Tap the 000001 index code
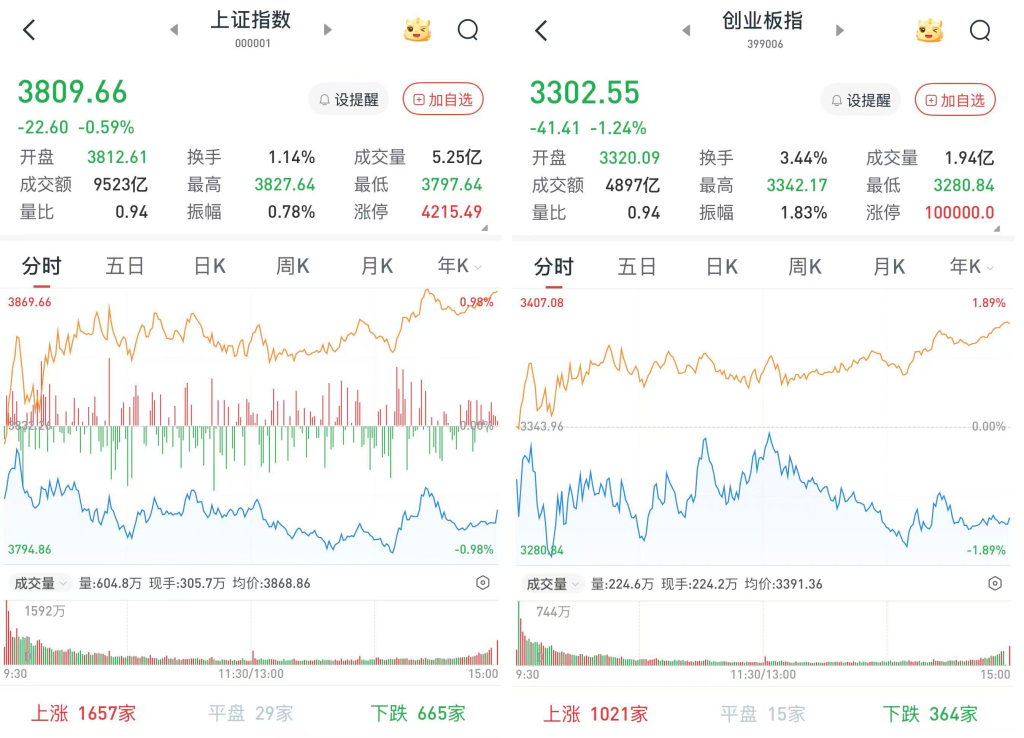The width and height of the screenshot is (1024, 738). click(253, 43)
